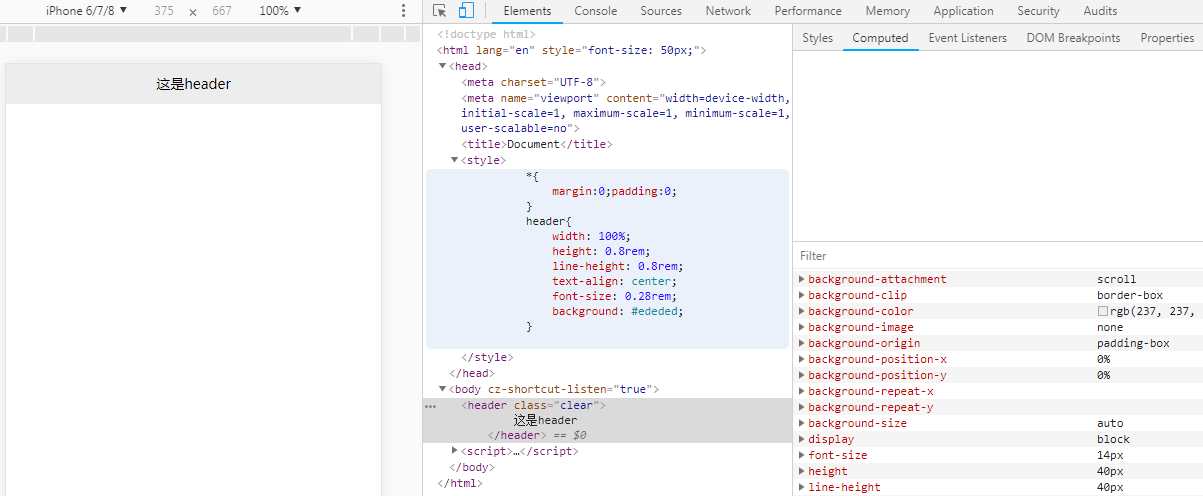
Task: Click the rgb(237, 237 color swatch
Action: (x=1103, y=311)
